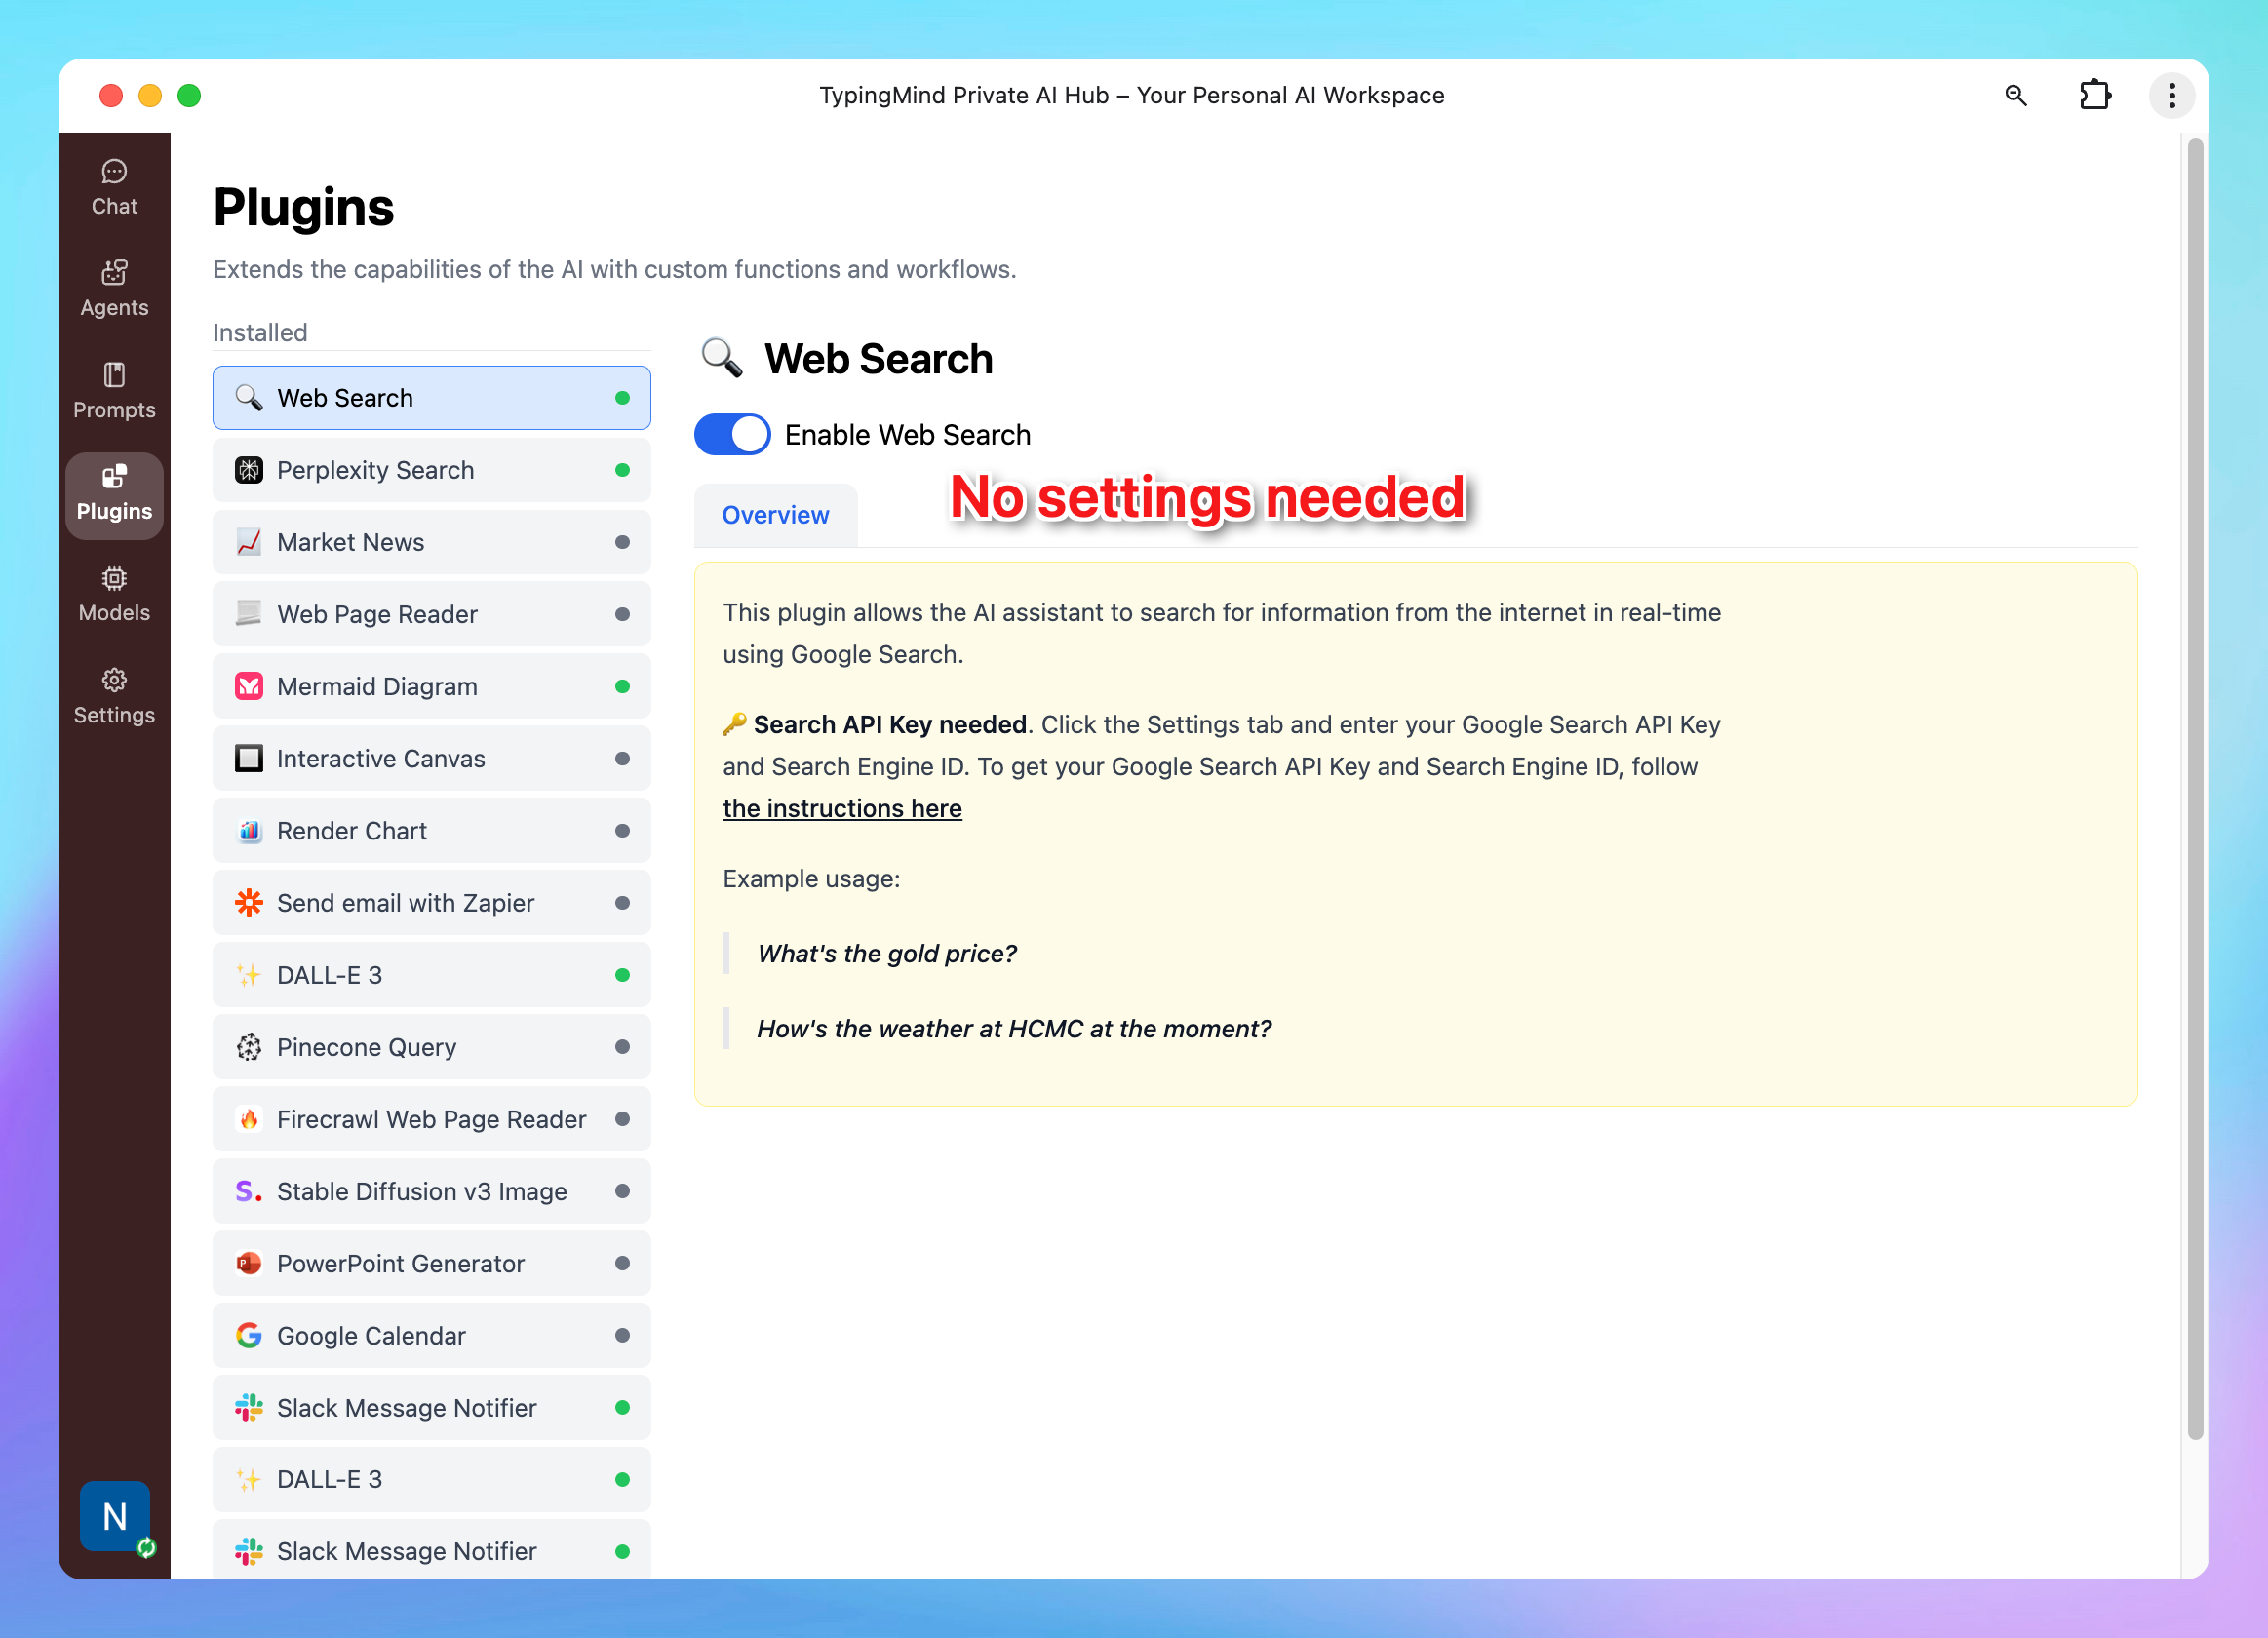Click the Render Chart icon
The width and height of the screenshot is (2268, 1638).
coord(249,830)
